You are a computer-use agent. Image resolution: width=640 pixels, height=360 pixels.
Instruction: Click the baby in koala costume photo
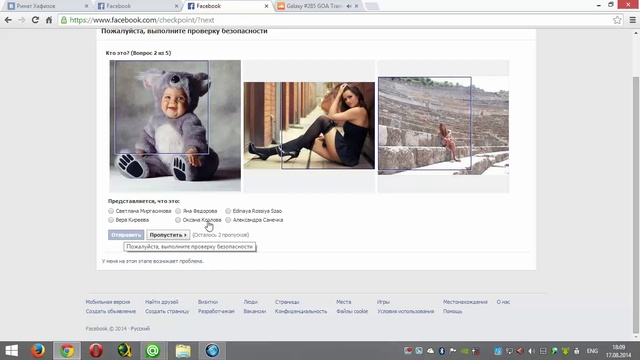(x=175, y=125)
